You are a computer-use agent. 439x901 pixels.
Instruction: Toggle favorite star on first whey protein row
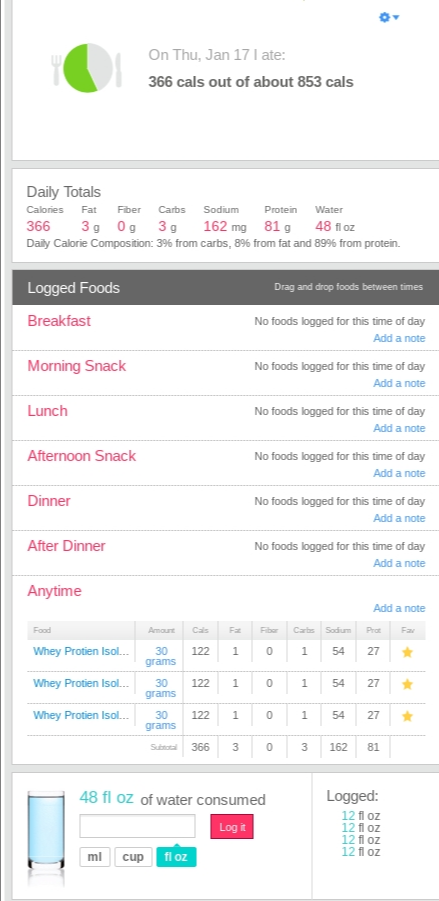click(x=407, y=652)
